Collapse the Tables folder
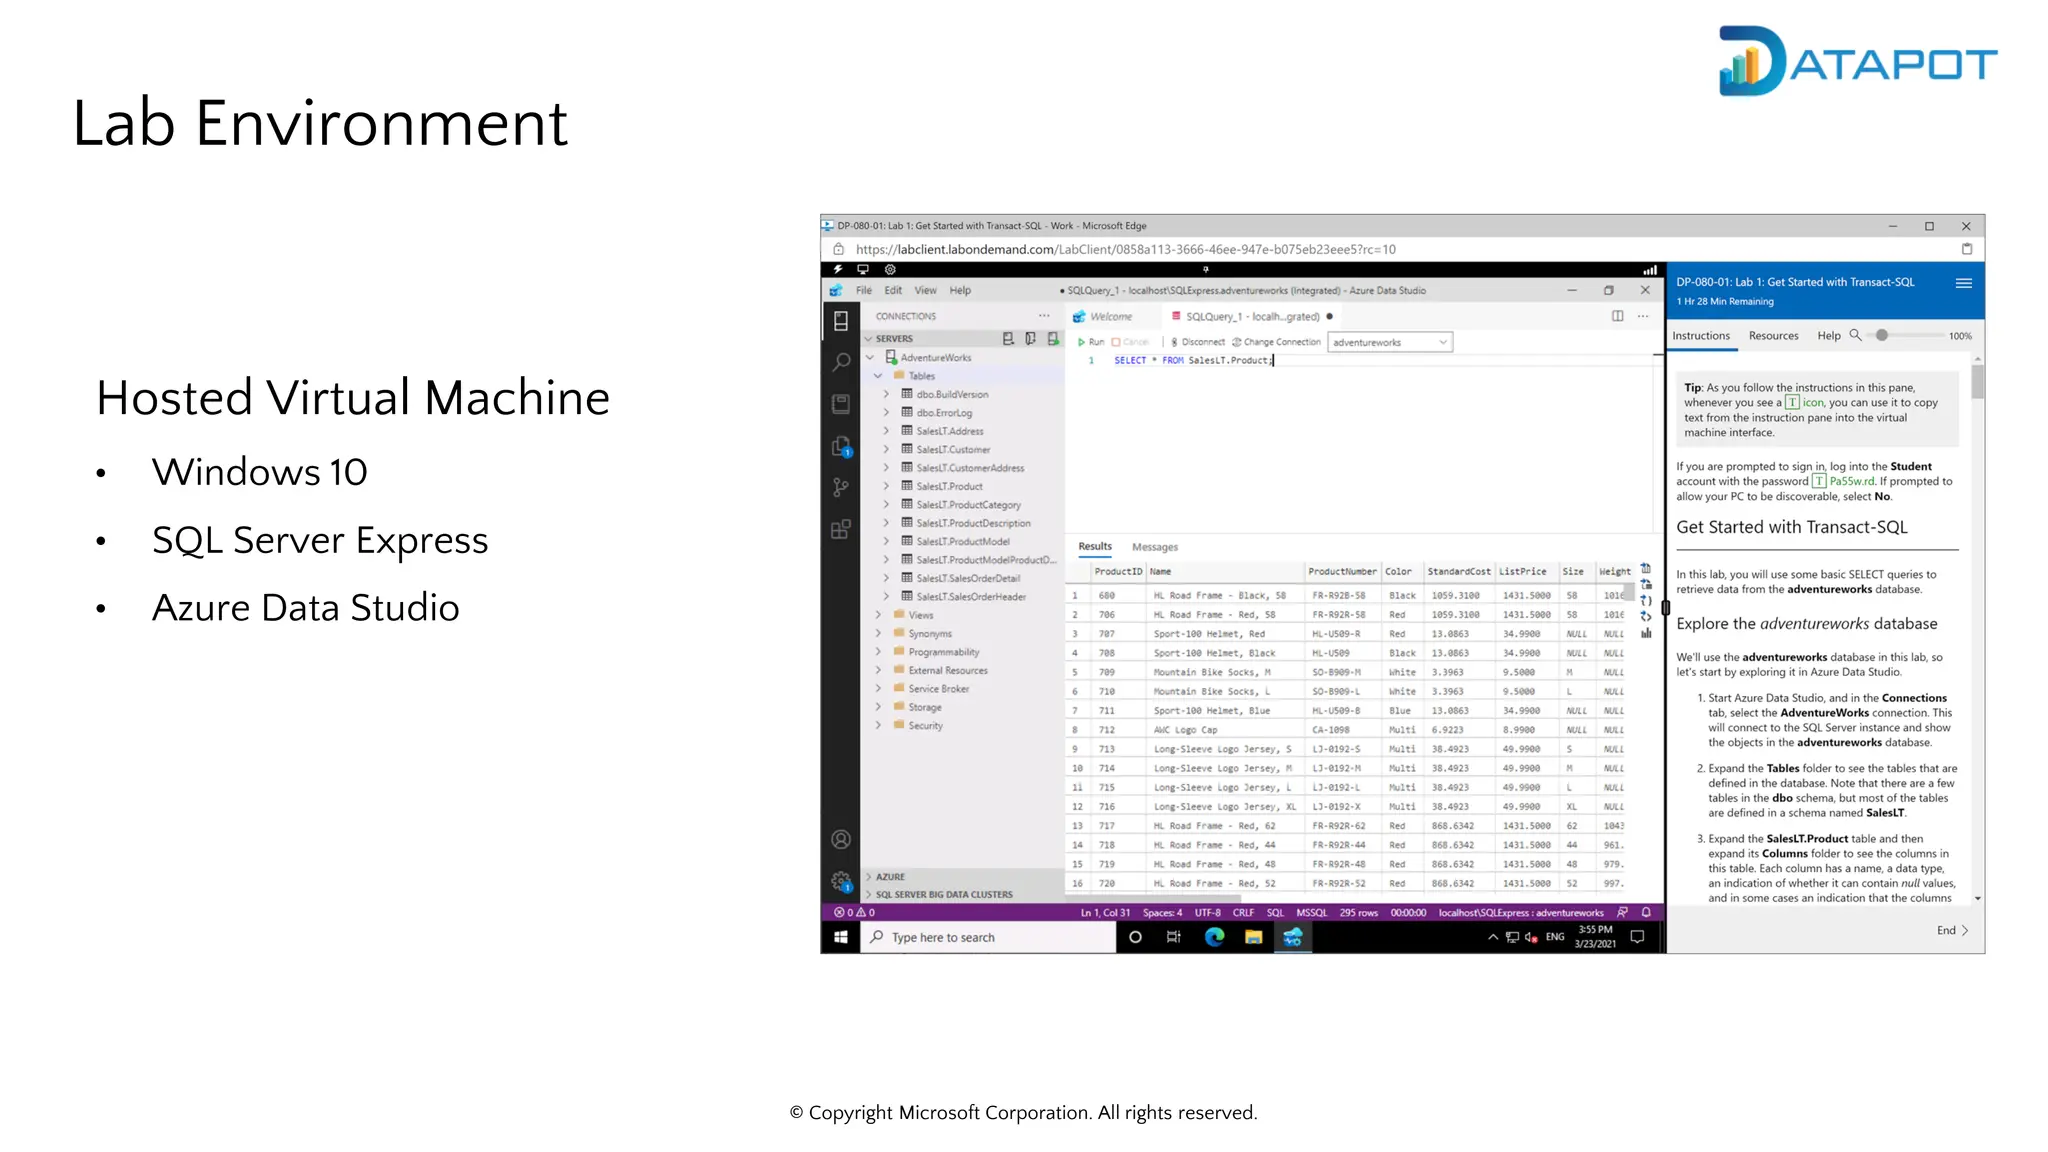Viewport: 2048px width, 1152px height. click(878, 376)
